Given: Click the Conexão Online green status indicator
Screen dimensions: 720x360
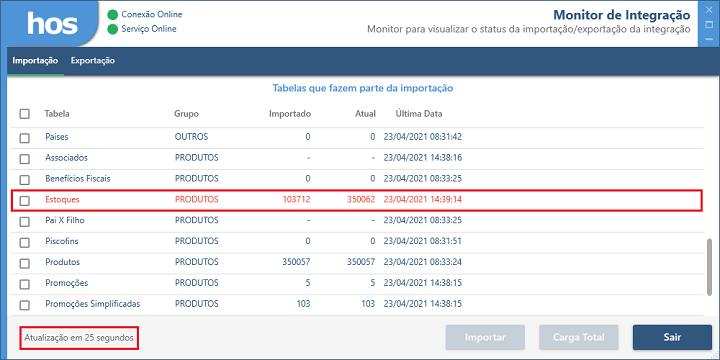Looking at the screenshot, I should [112, 15].
